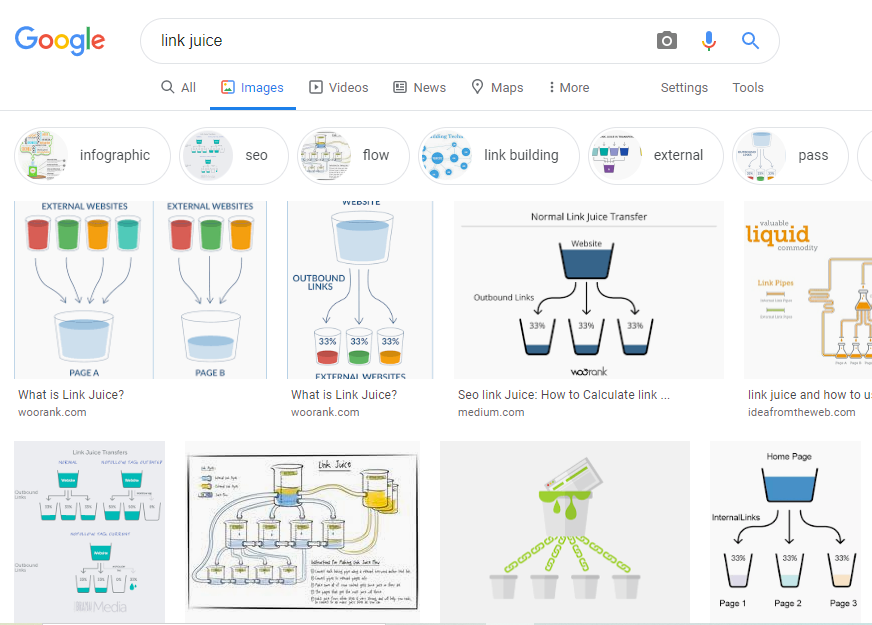
Task: Open the News tab
Action: point(420,87)
